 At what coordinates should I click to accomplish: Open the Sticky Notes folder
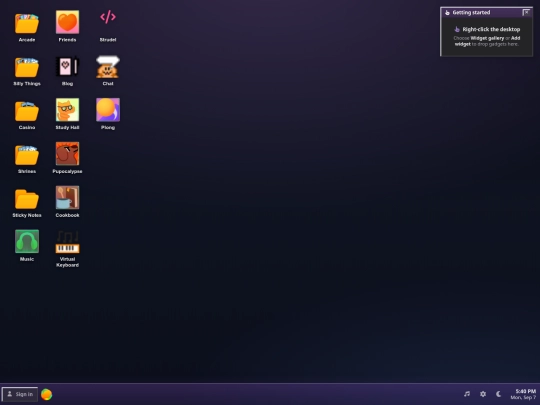27,199
